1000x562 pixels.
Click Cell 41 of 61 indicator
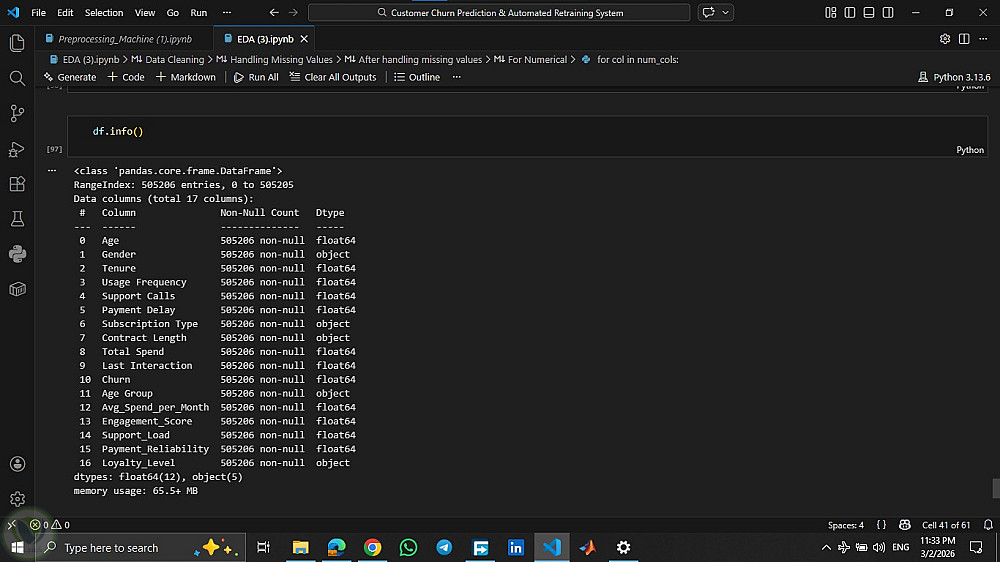tap(946, 525)
